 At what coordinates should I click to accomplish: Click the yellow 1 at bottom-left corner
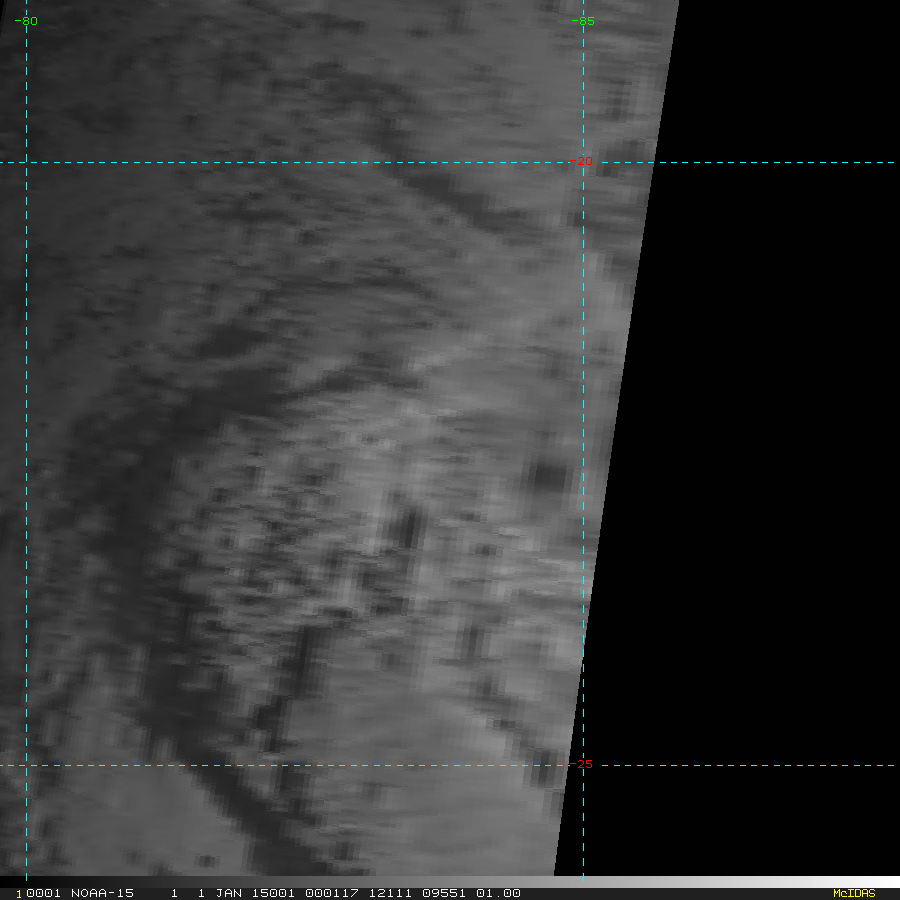[18, 894]
